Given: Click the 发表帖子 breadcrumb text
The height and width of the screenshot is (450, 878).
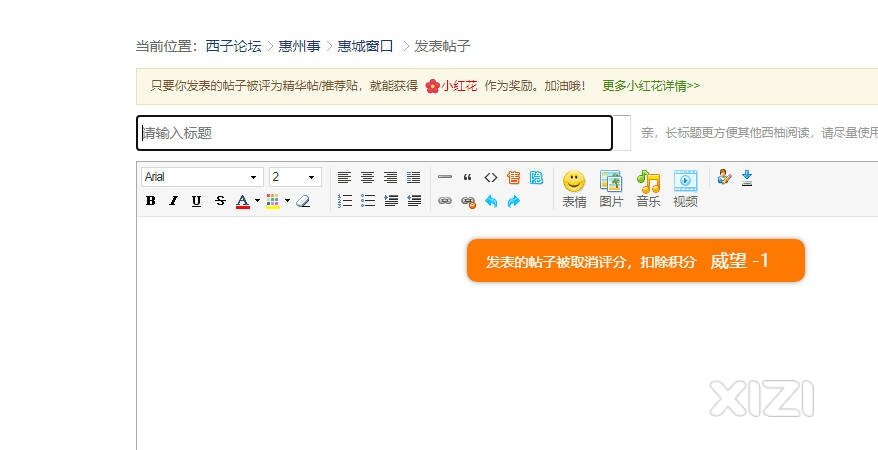Looking at the screenshot, I should [x=442, y=46].
